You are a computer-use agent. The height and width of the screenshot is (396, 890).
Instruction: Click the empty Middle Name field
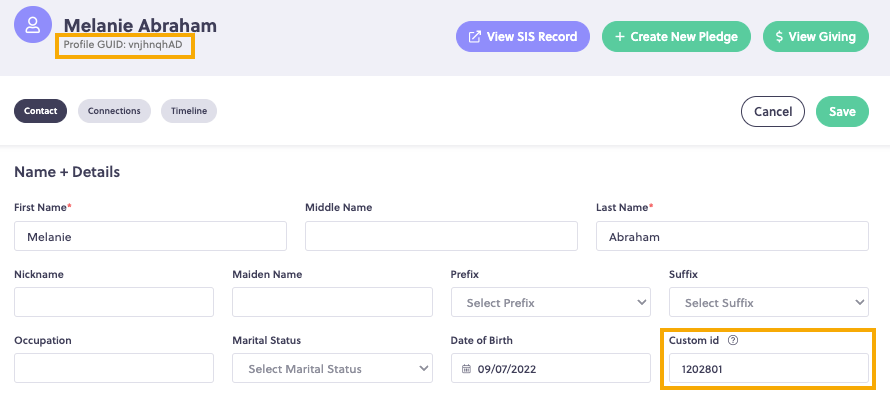point(441,236)
